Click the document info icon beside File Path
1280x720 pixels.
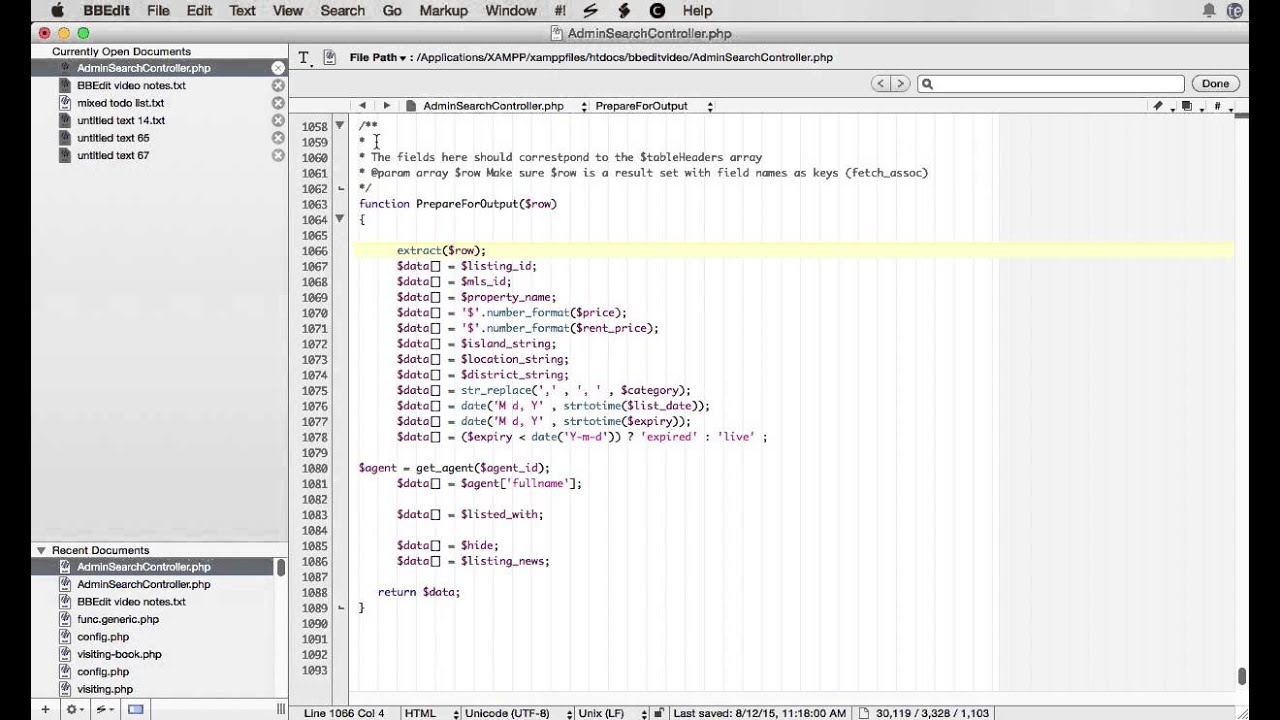click(x=330, y=58)
